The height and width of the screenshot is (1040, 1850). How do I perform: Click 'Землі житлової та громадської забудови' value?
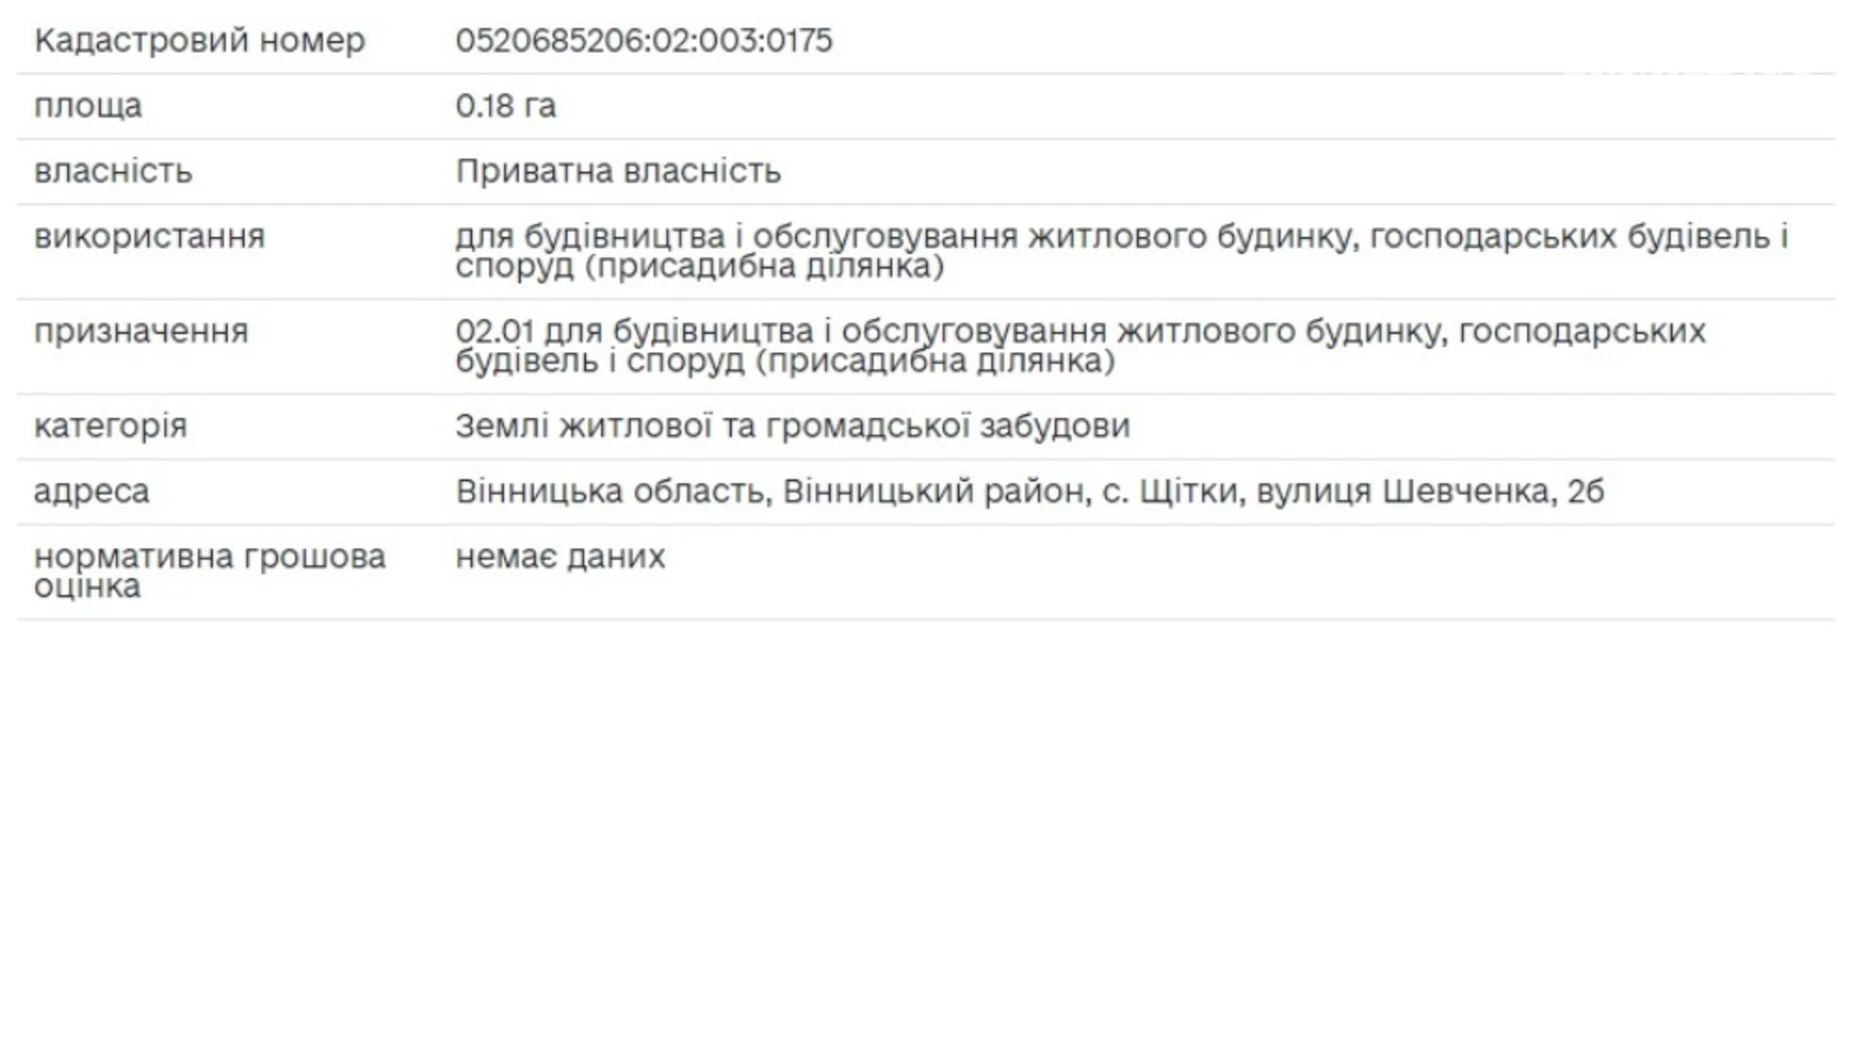(792, 426)
